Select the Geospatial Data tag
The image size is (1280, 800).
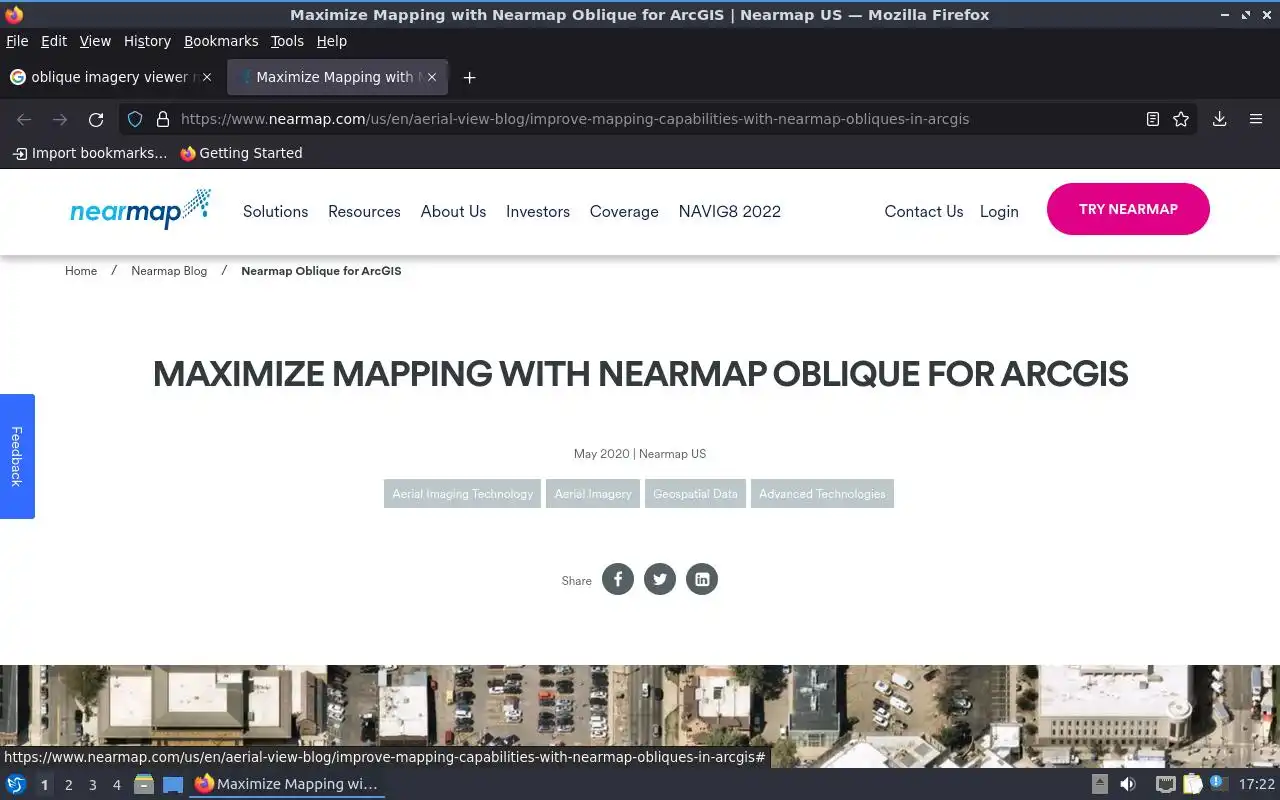(695, 494)
